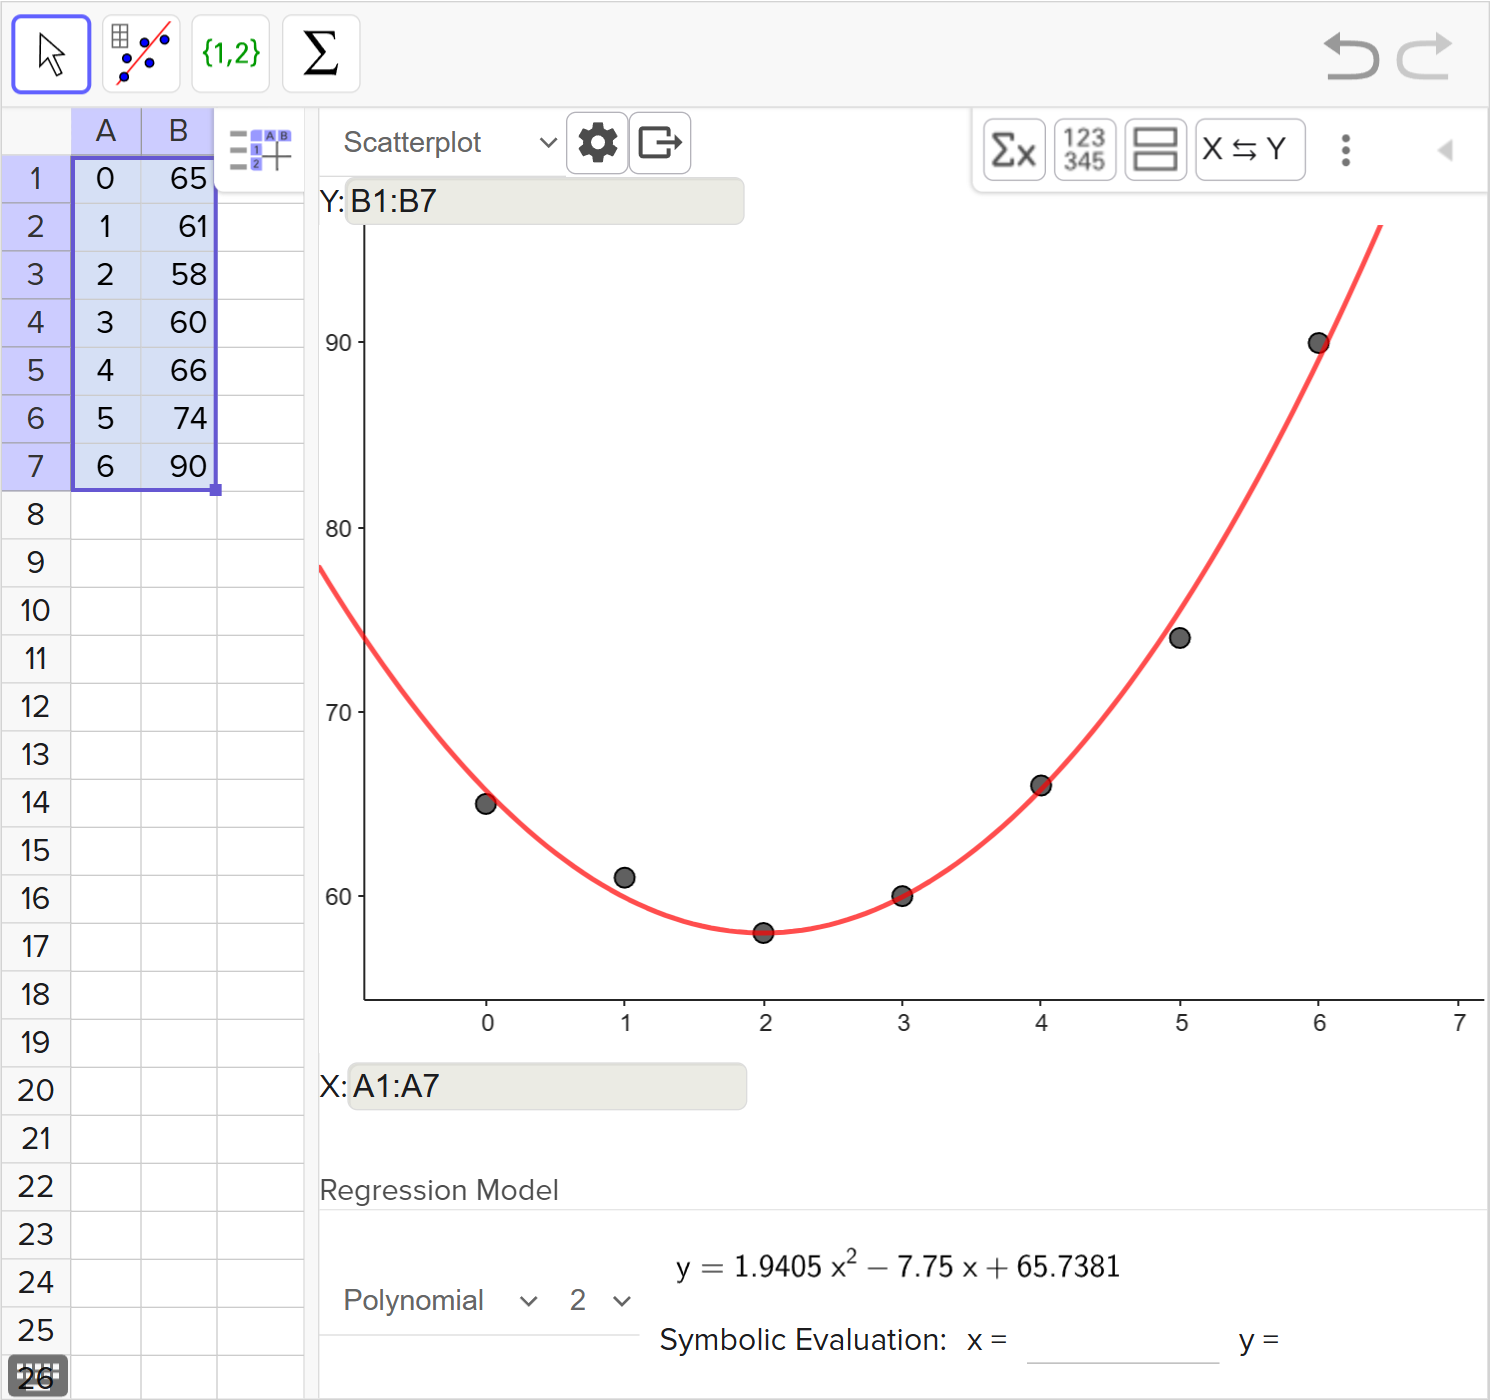This screenshot has height=1400, width=1490.
Task: Open the polynomial degree 2 dropdown
Action: 600,1300
